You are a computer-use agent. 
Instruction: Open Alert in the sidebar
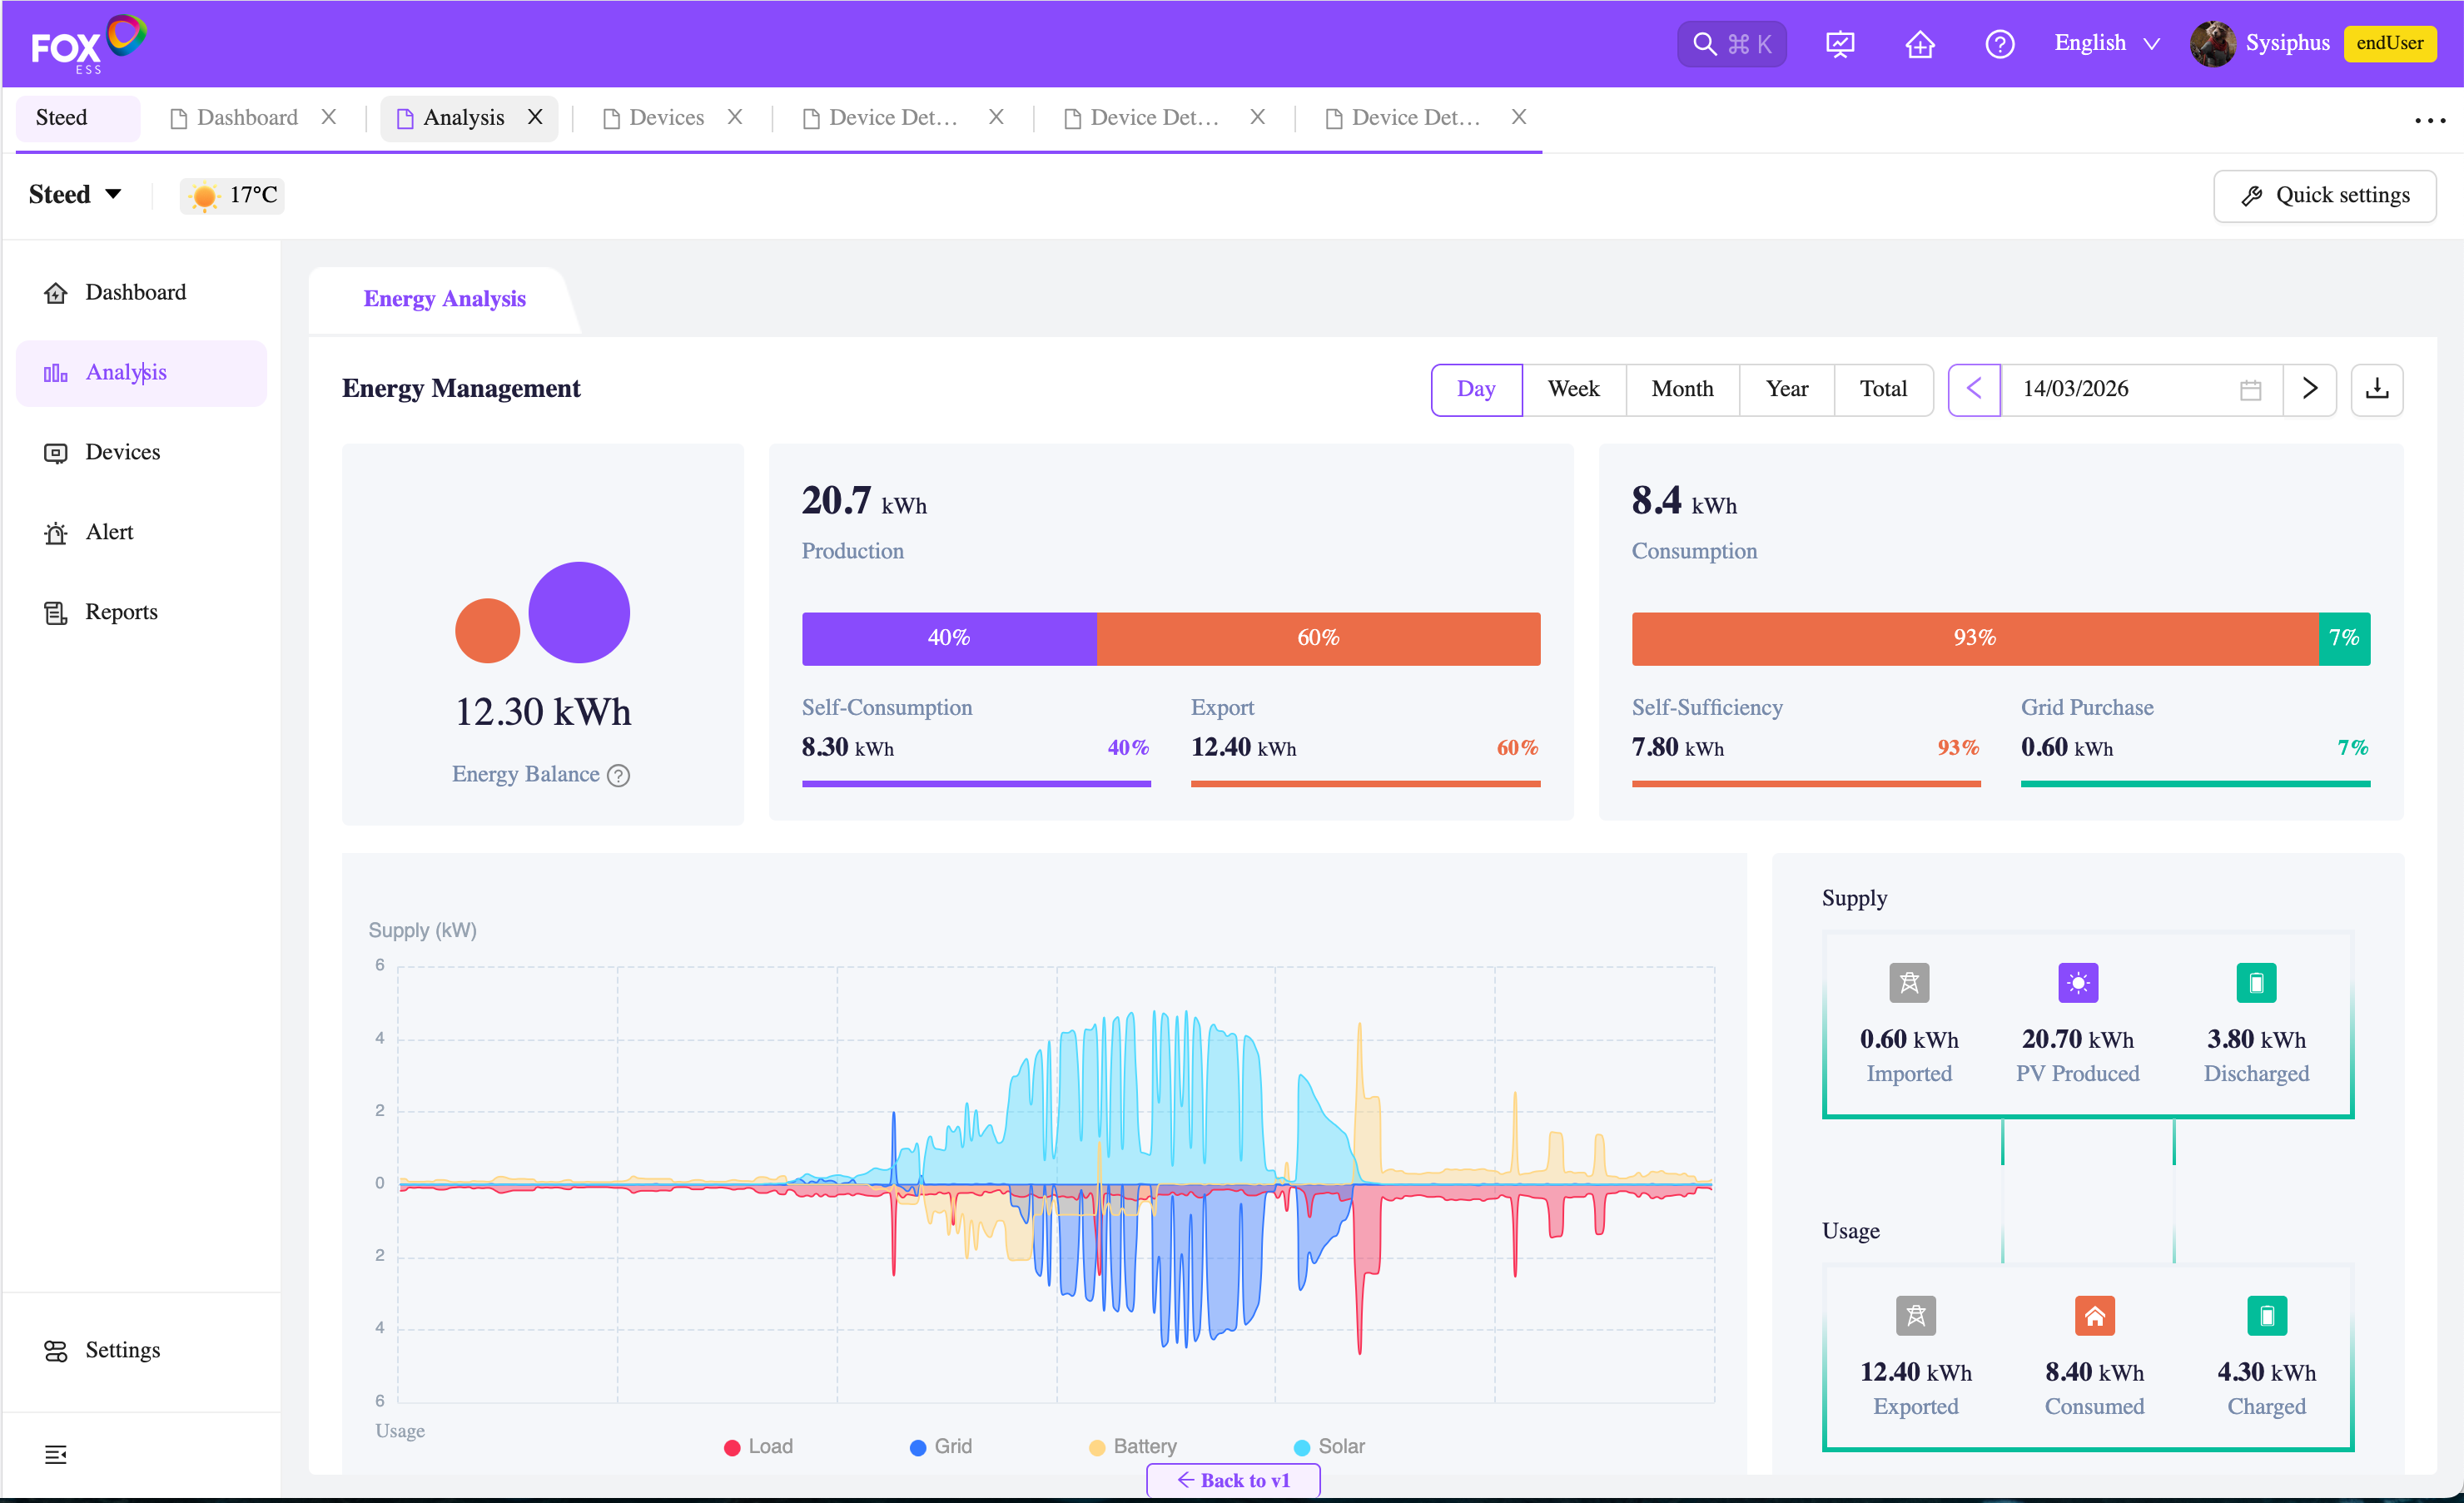[109, 532]
